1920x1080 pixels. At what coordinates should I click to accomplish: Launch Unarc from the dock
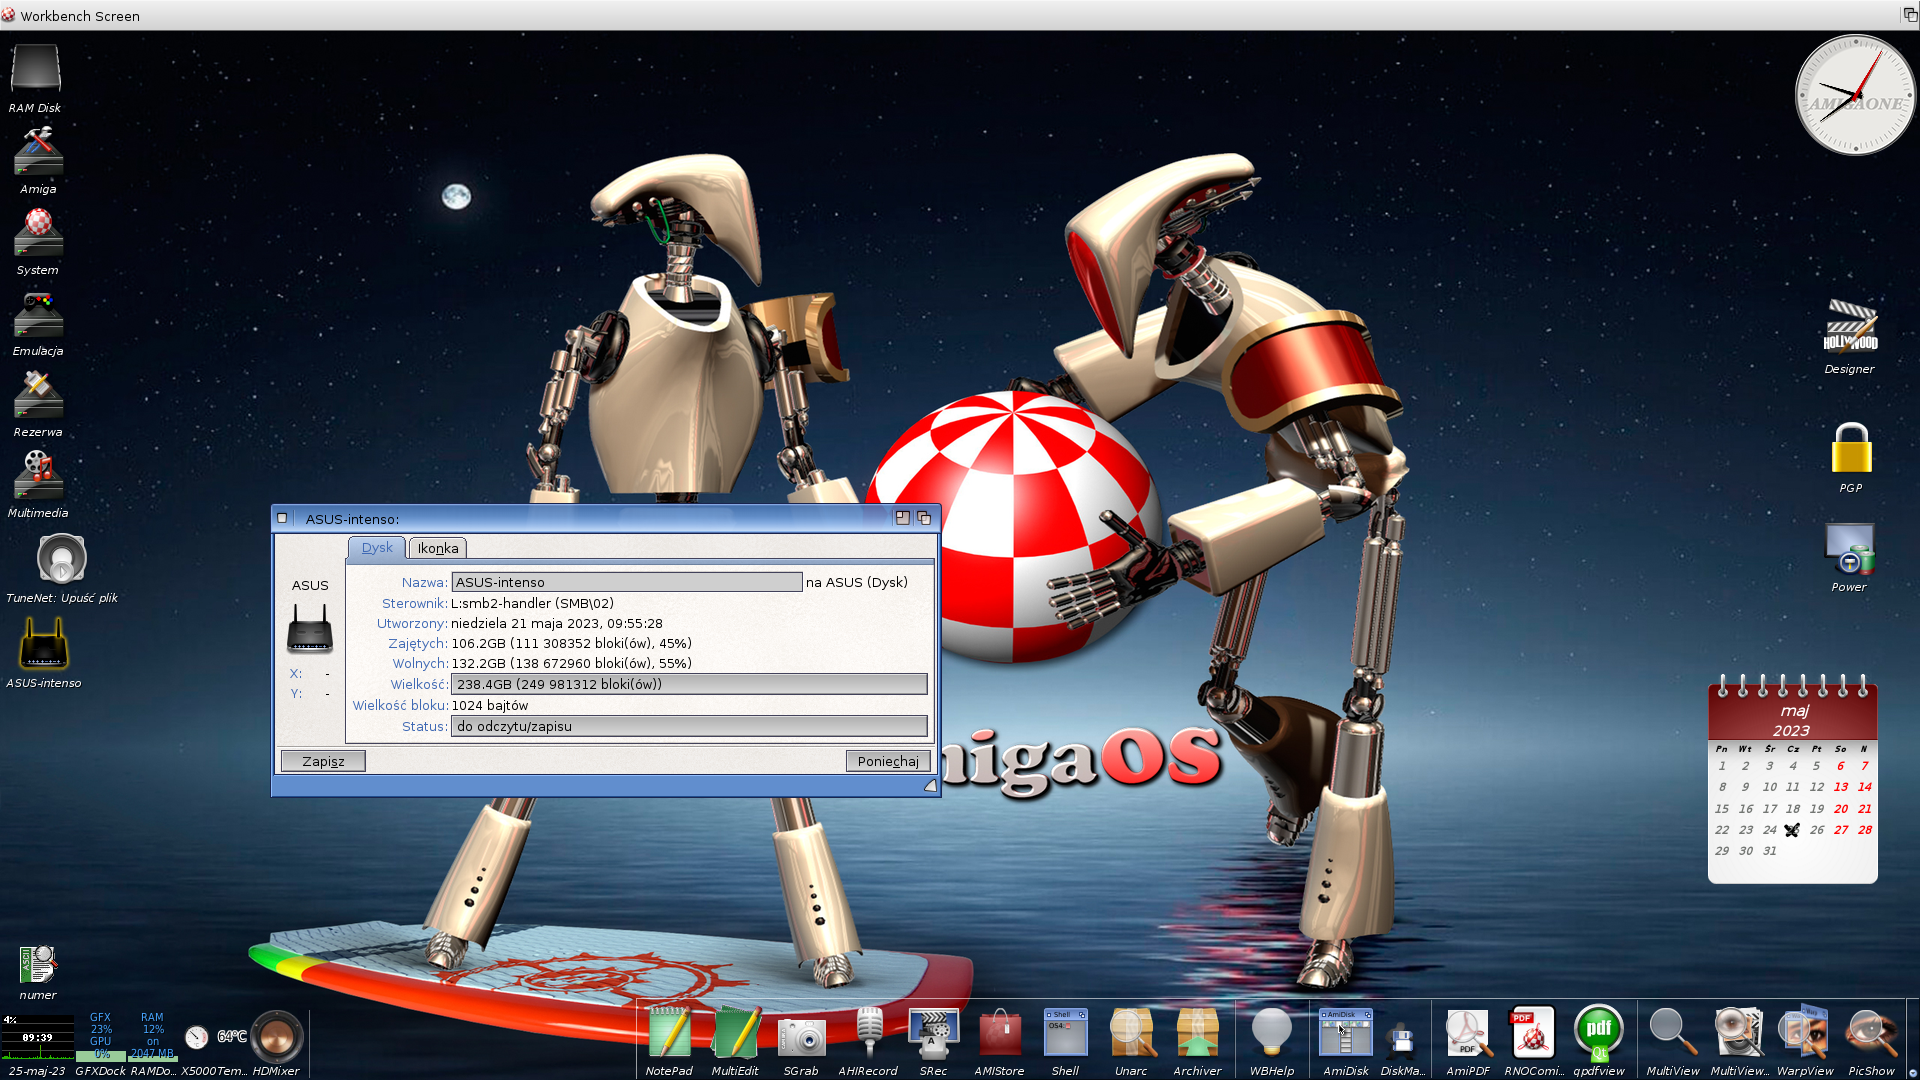click(x=1131, y=1033)
